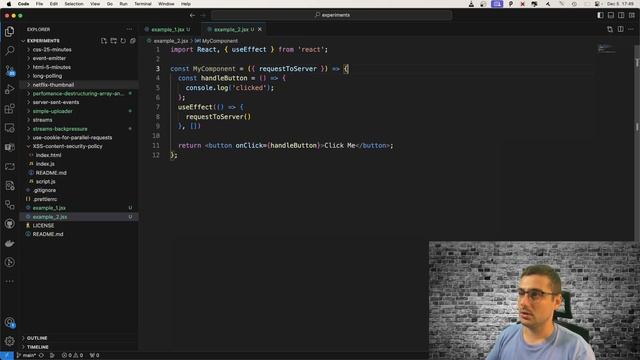Open the Search view in activity bar
Screen dimensions: 640x360
[x=9, y=51]
